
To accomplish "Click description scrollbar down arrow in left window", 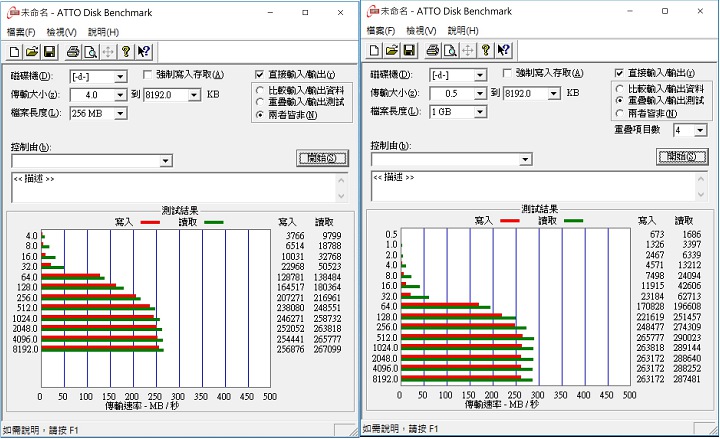I will [341, 196].
